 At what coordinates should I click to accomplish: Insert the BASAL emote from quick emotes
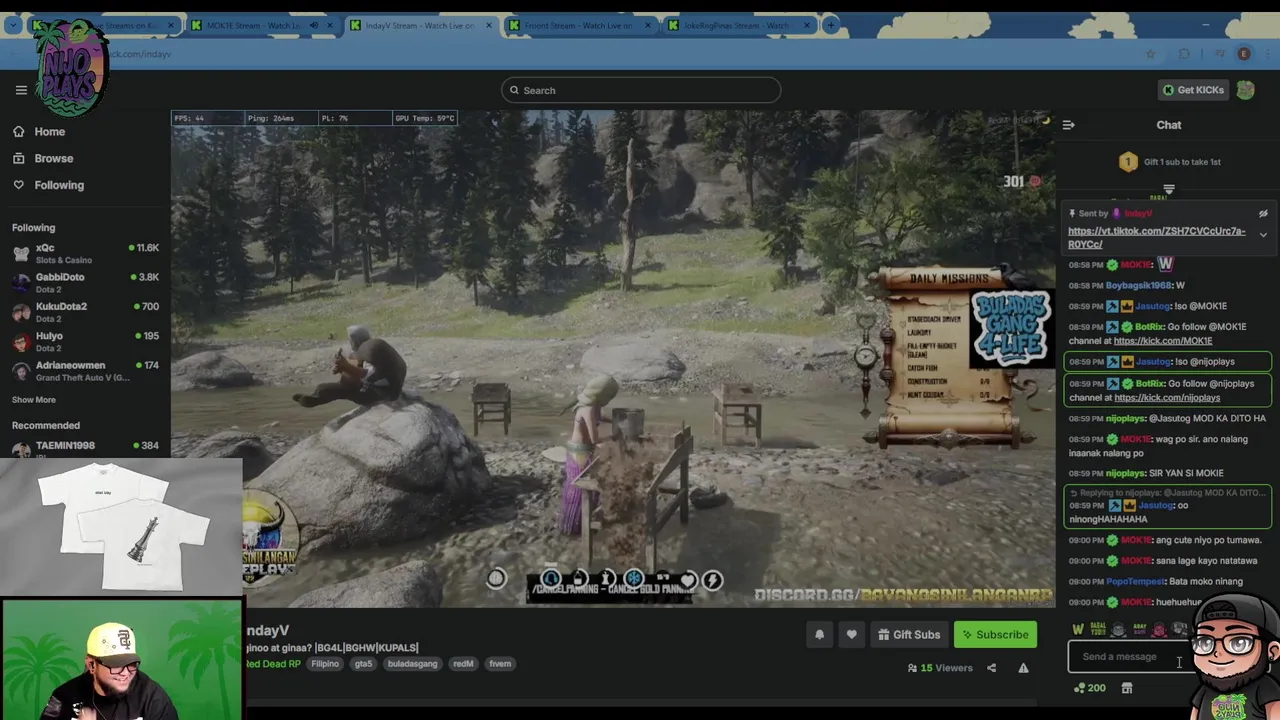coord(1098,629)
